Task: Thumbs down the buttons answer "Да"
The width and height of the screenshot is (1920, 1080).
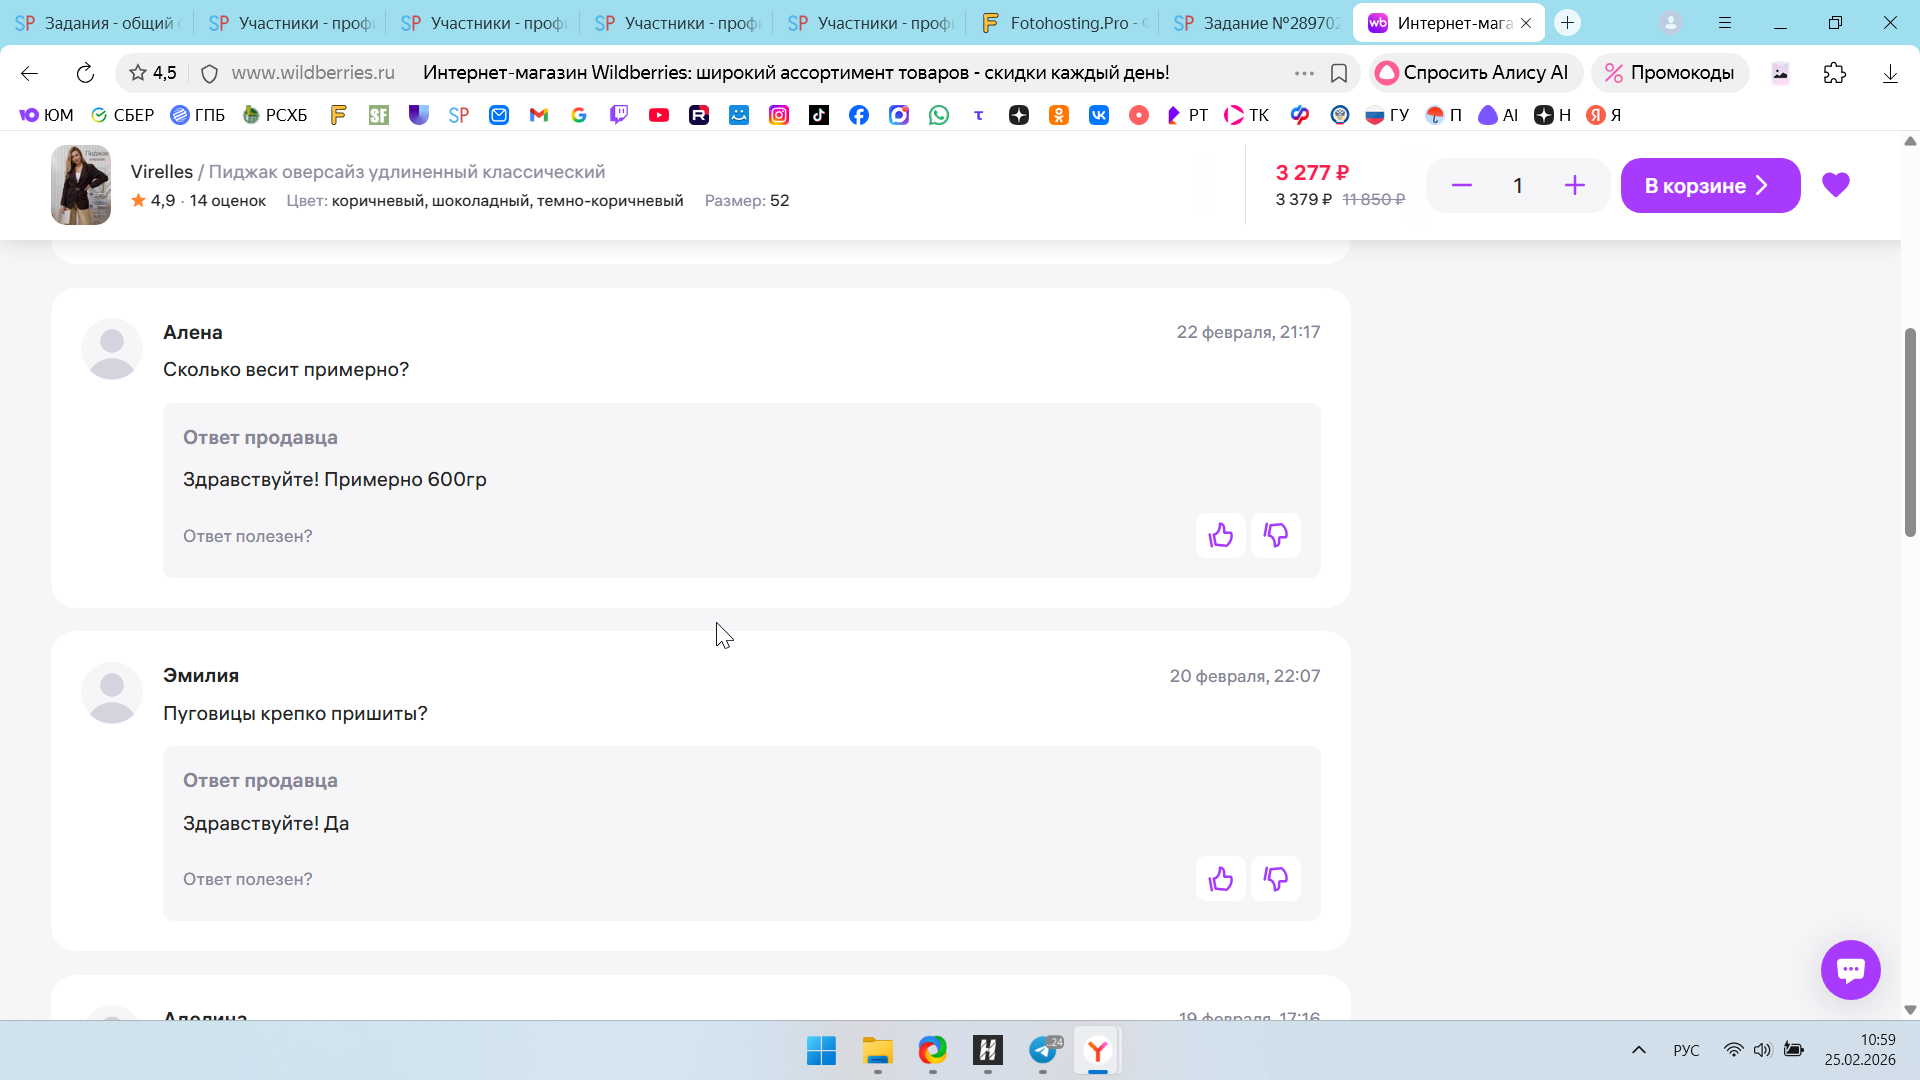Action: (x=1275, y=879)
